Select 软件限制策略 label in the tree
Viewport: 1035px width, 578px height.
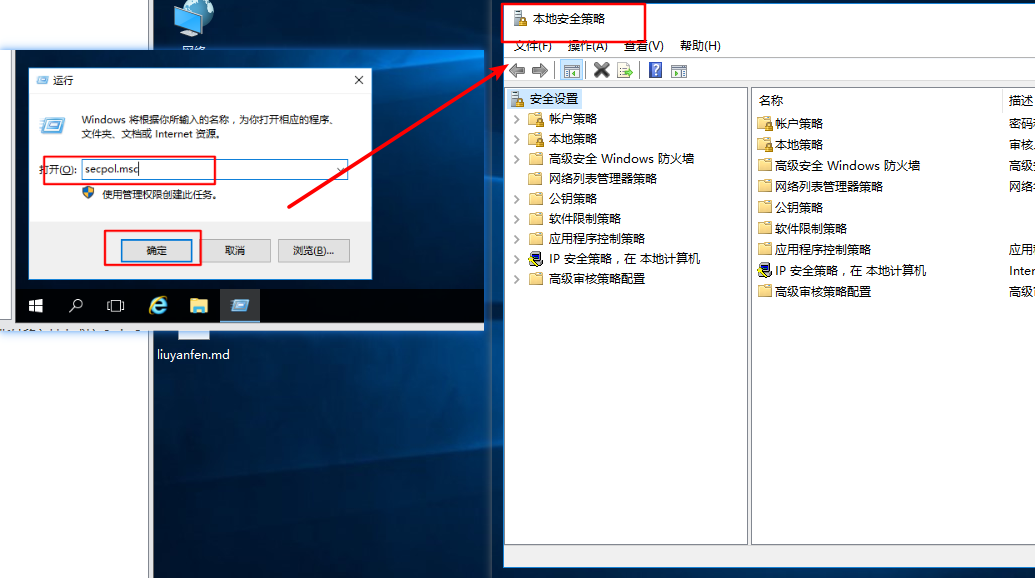(585, 218)
